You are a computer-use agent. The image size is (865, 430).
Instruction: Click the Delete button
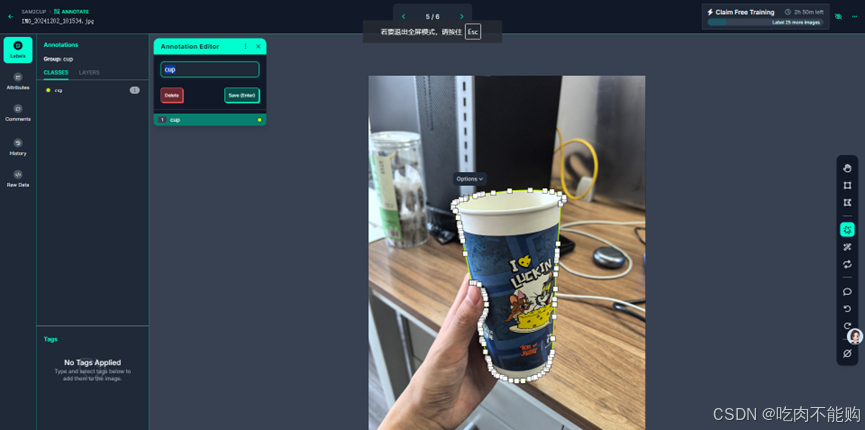coord(172,95)
